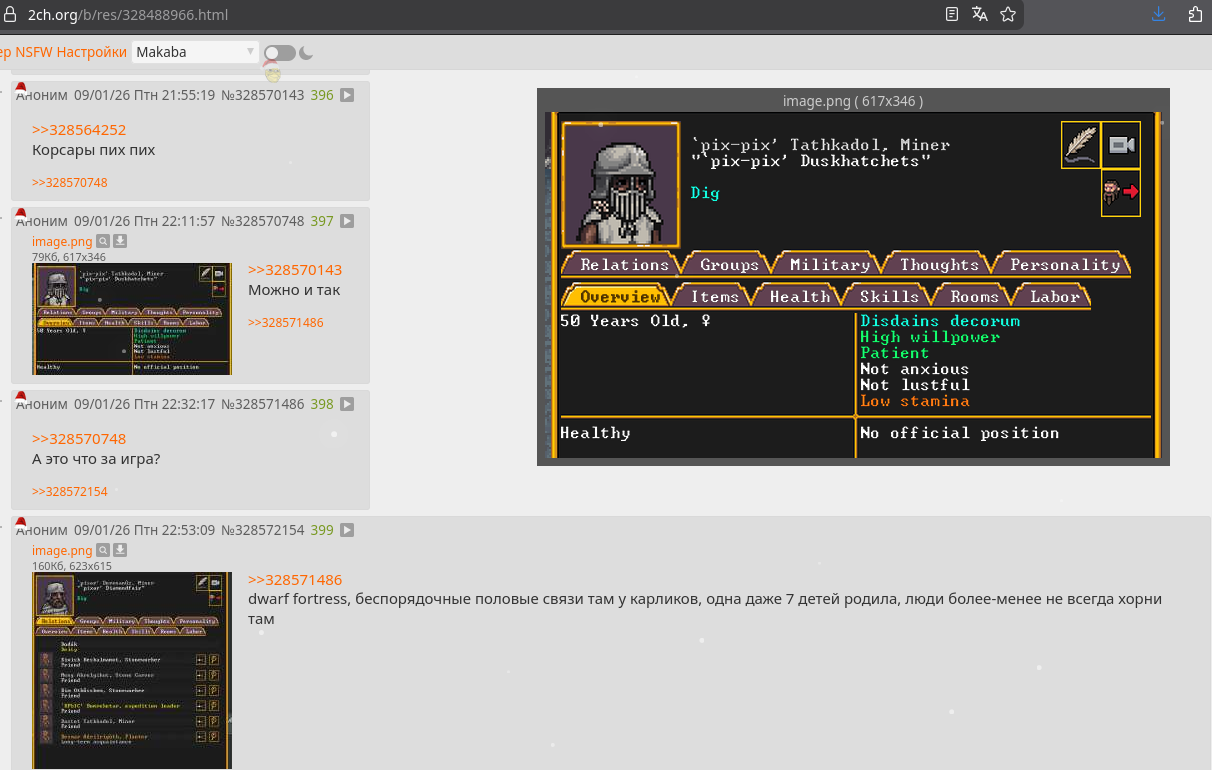
Task: Open the browser downloads panel
Action: point(1159,14)
